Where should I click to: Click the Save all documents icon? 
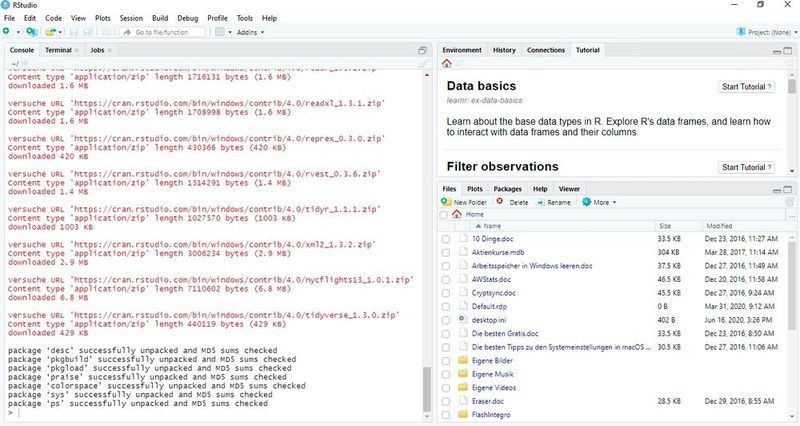pyautogui.click(x=88, y=32)
